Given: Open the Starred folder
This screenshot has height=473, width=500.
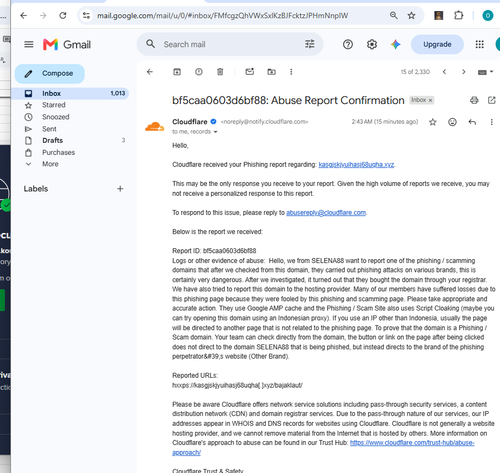Looking at the screenshot, I should [x=54, y=105].
